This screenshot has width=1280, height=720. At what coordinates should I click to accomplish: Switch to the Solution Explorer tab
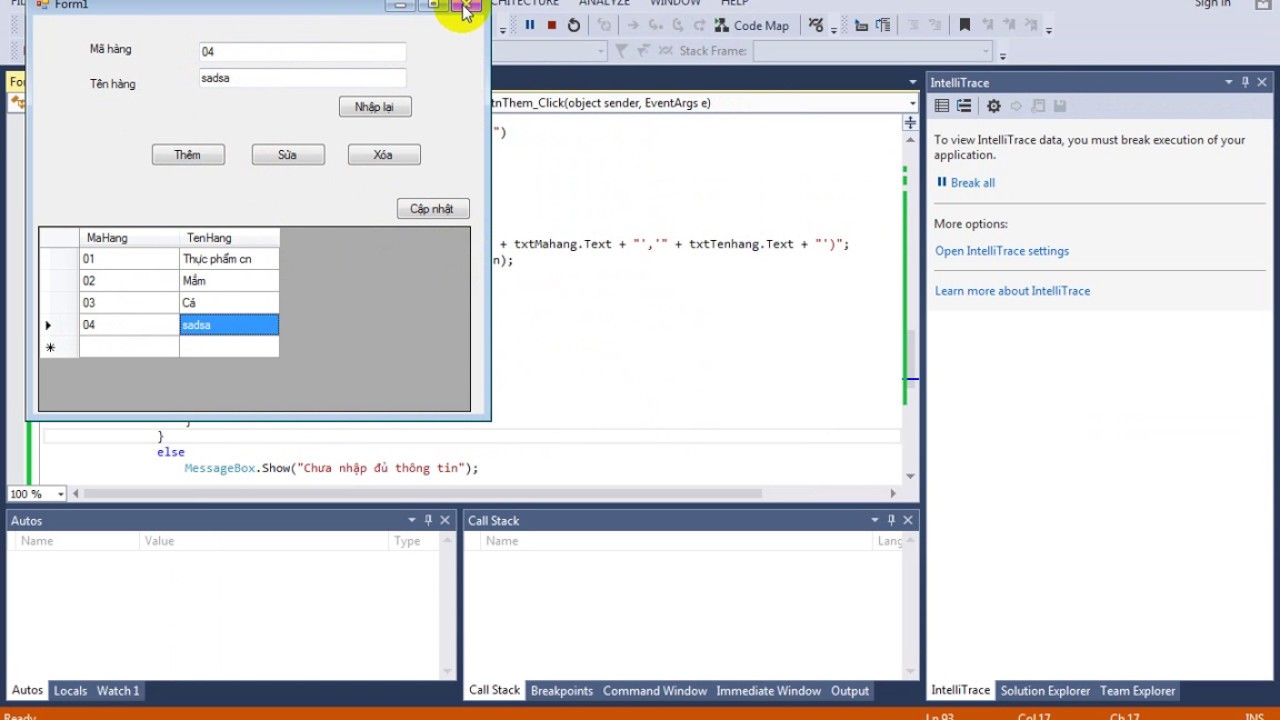1045,690
